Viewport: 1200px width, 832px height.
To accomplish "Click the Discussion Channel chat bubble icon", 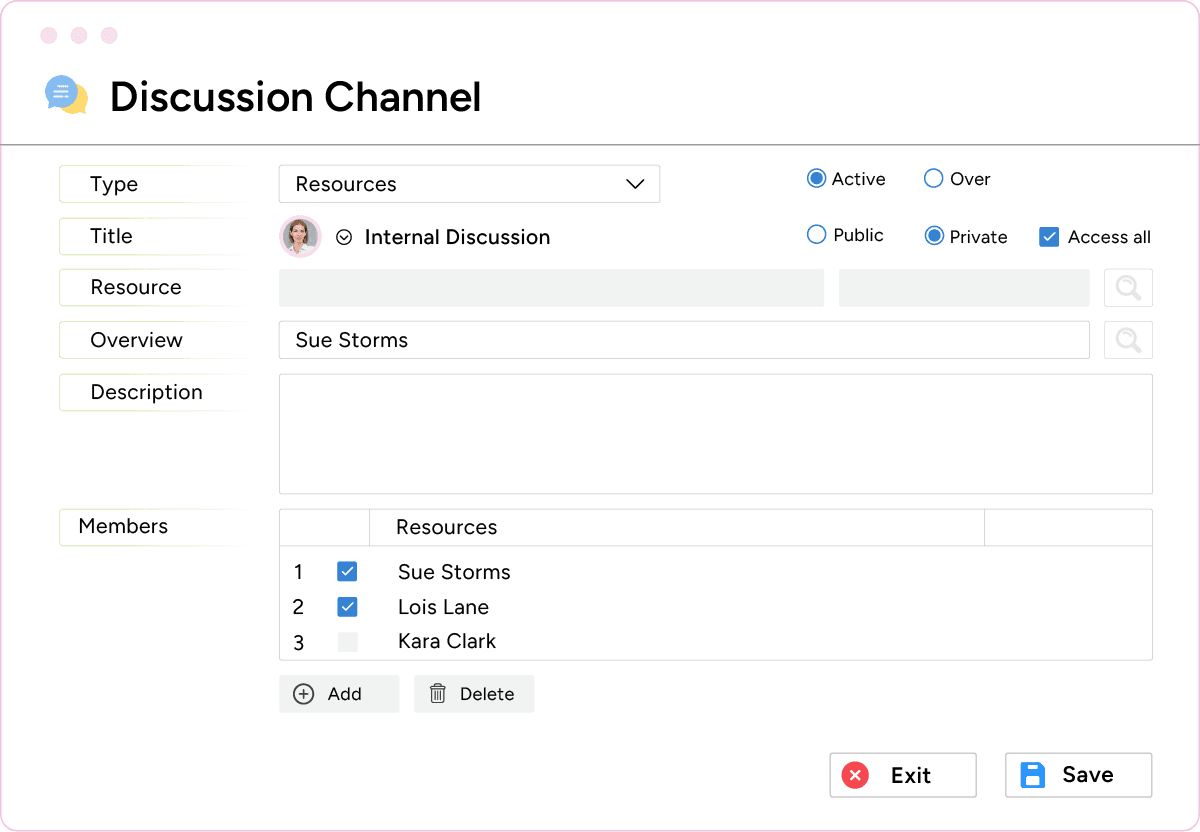I will 66,95.
